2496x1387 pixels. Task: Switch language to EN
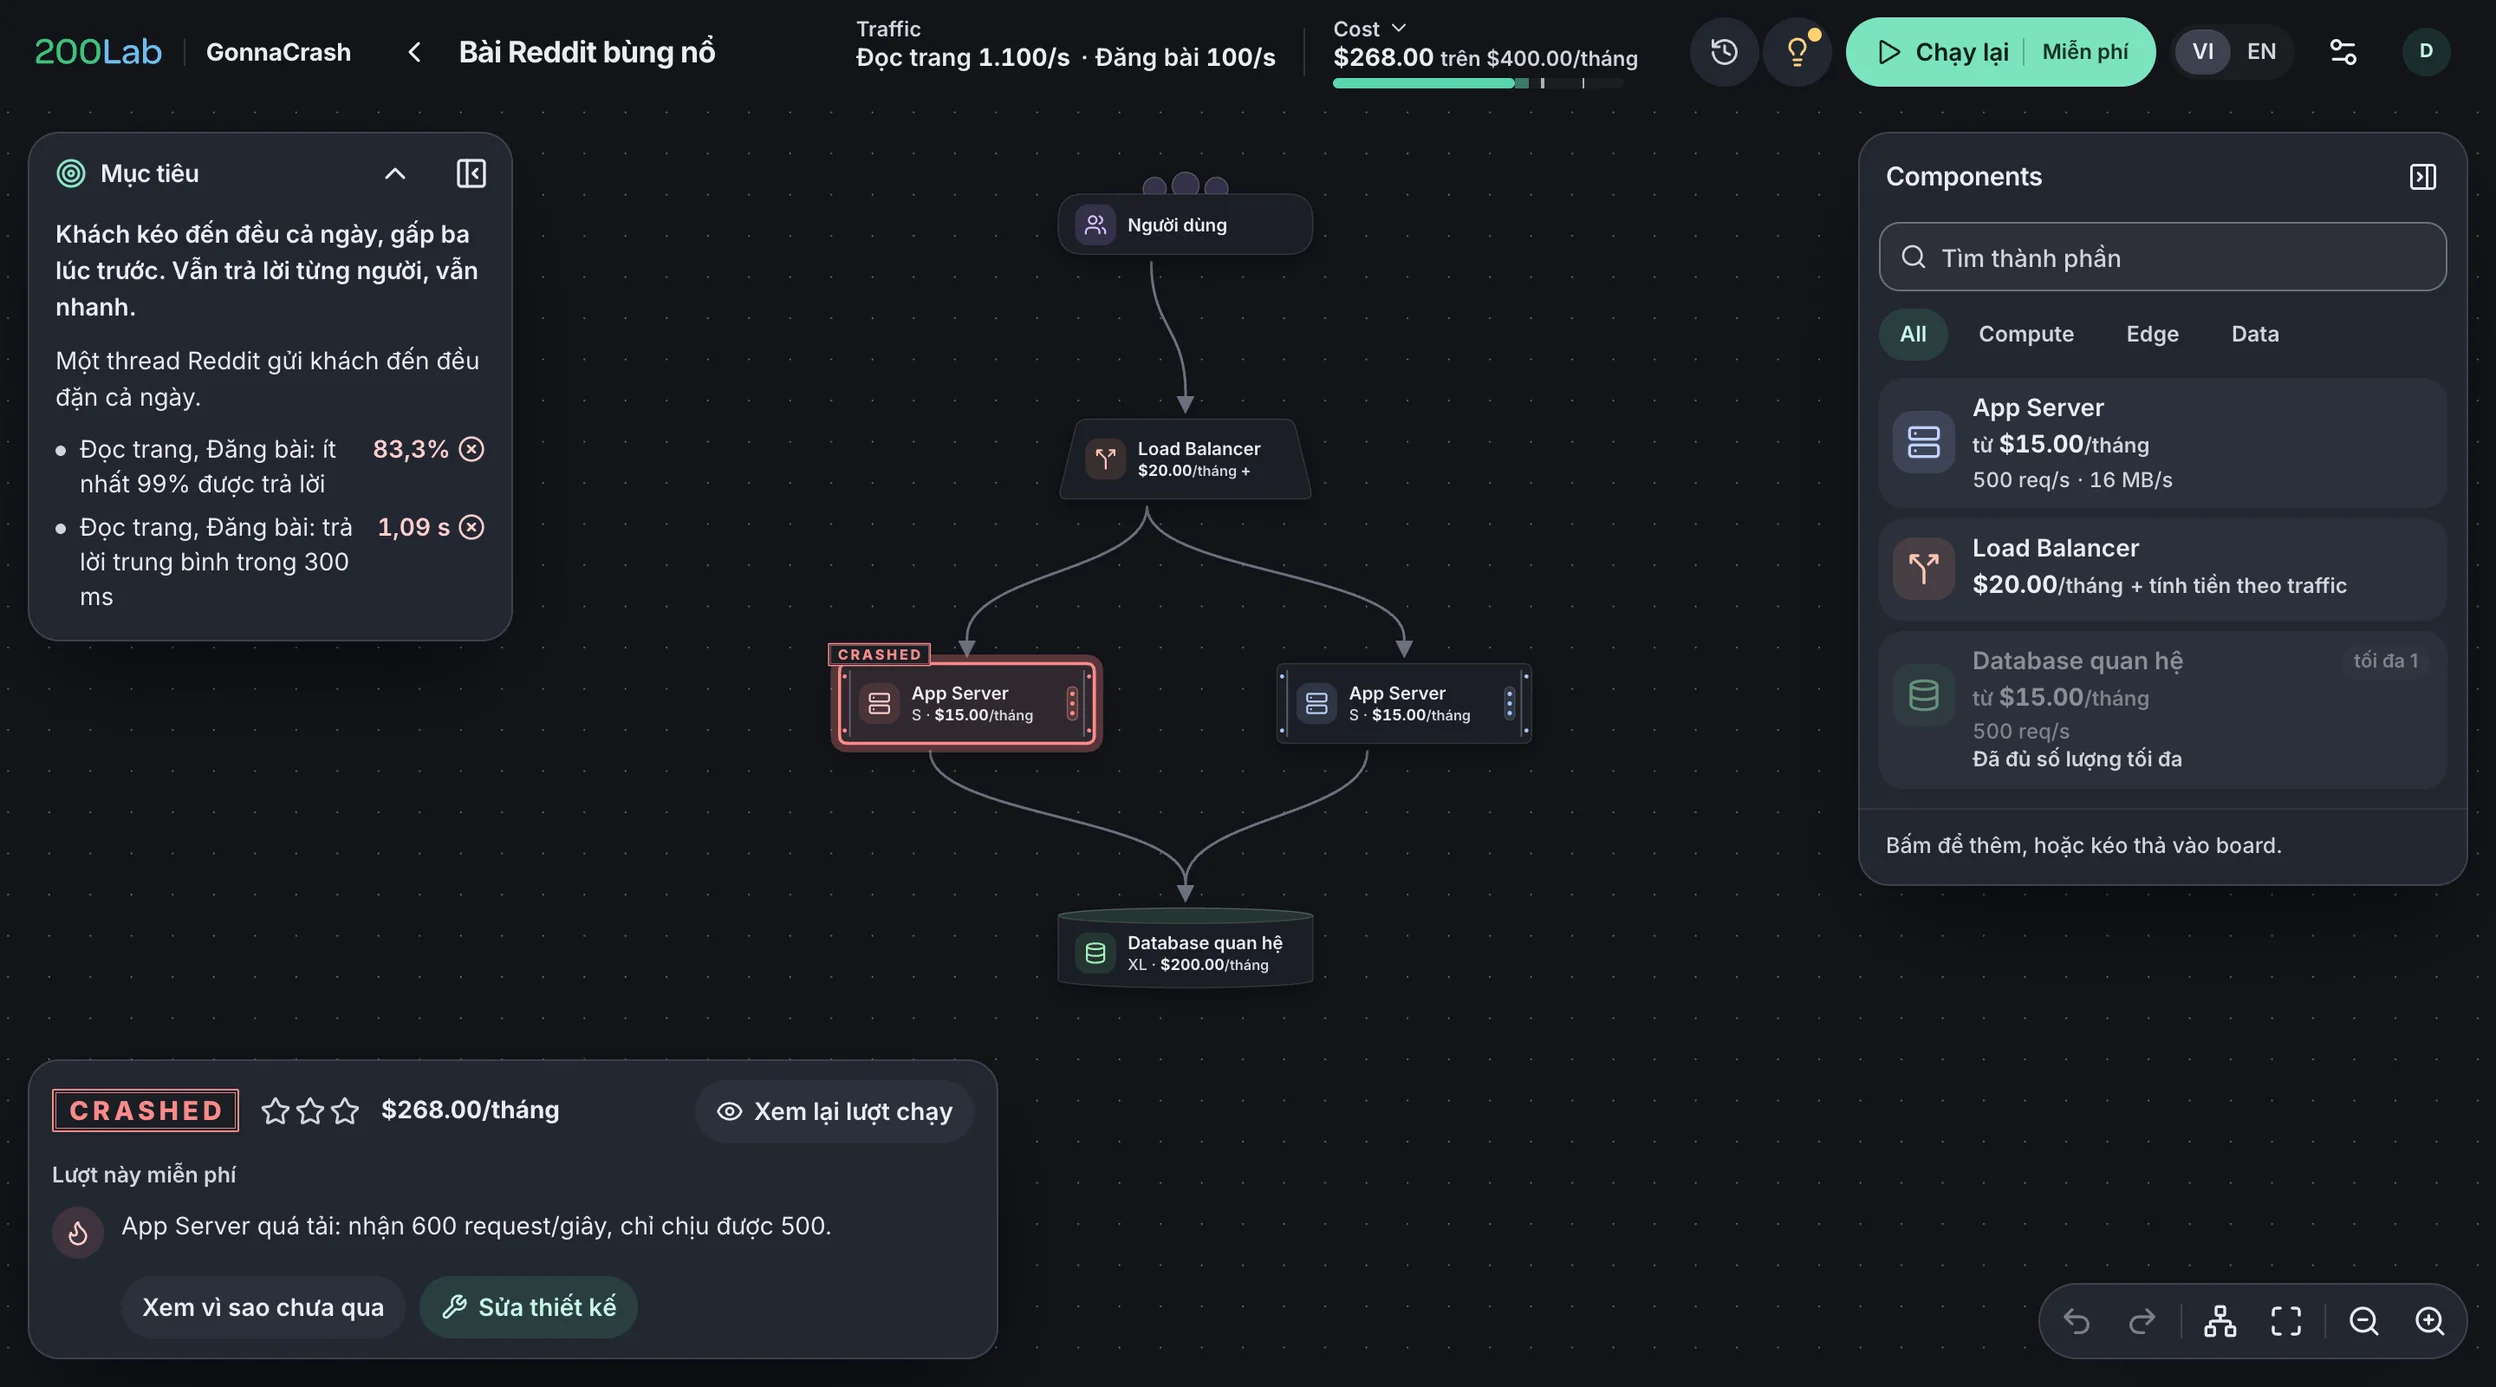click(2261, 52)
